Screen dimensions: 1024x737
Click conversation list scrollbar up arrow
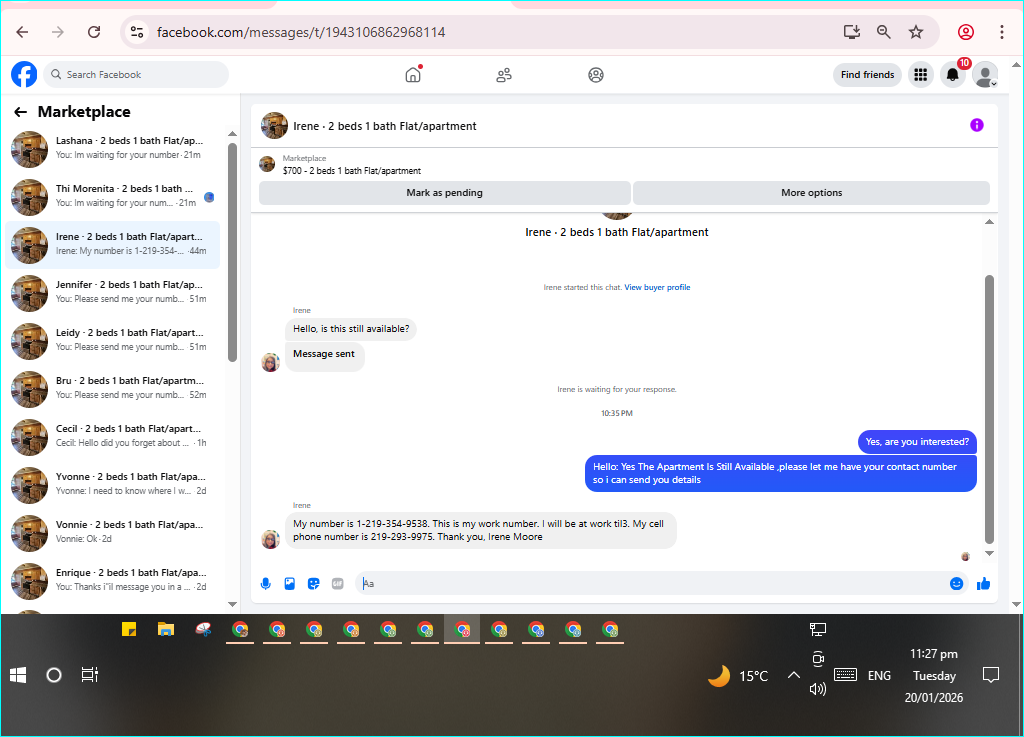(232, 134)
